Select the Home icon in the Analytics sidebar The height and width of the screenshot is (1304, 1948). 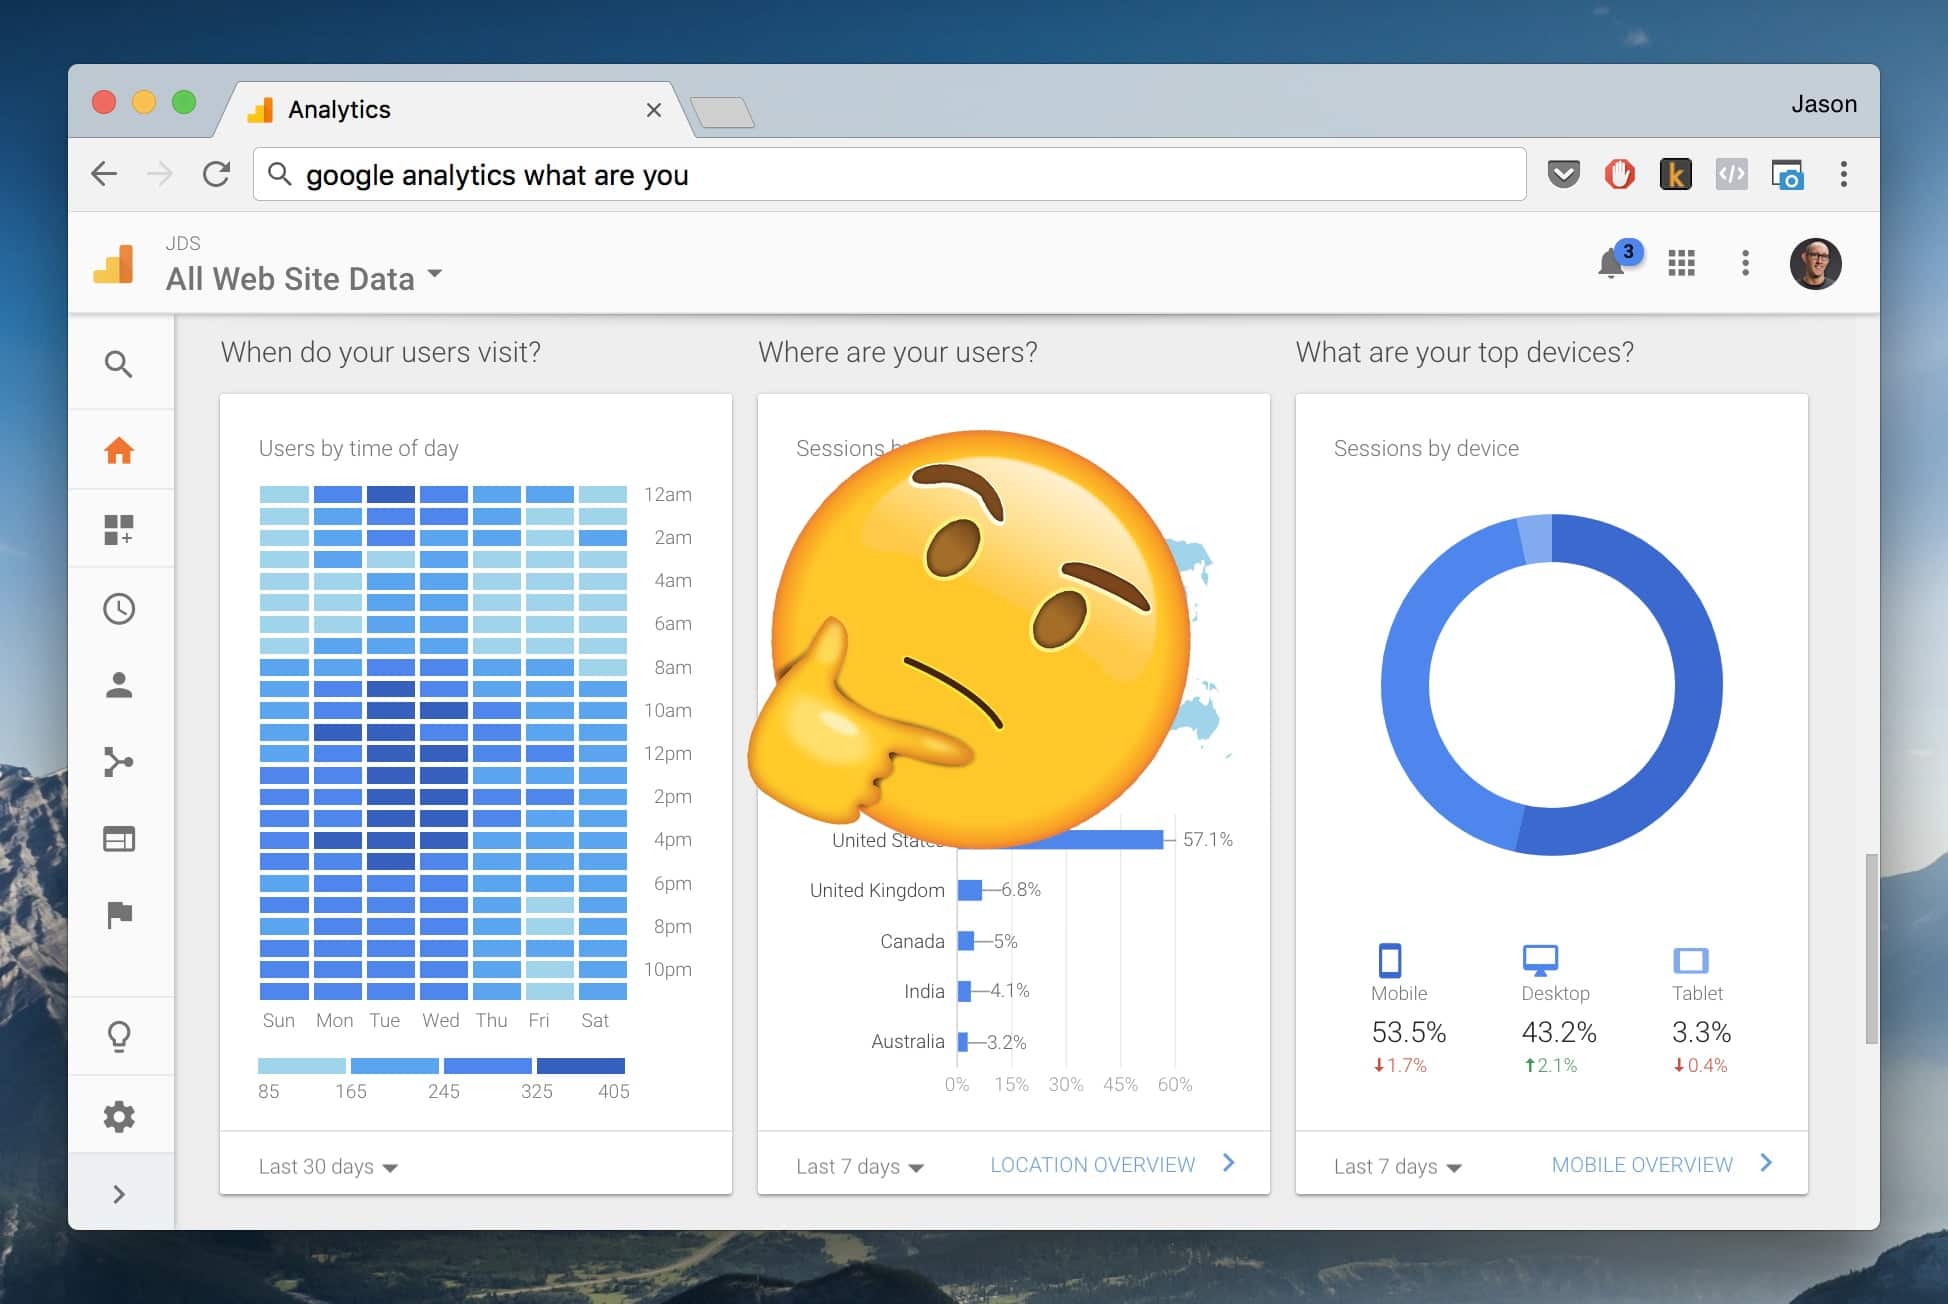coord(120,450)
